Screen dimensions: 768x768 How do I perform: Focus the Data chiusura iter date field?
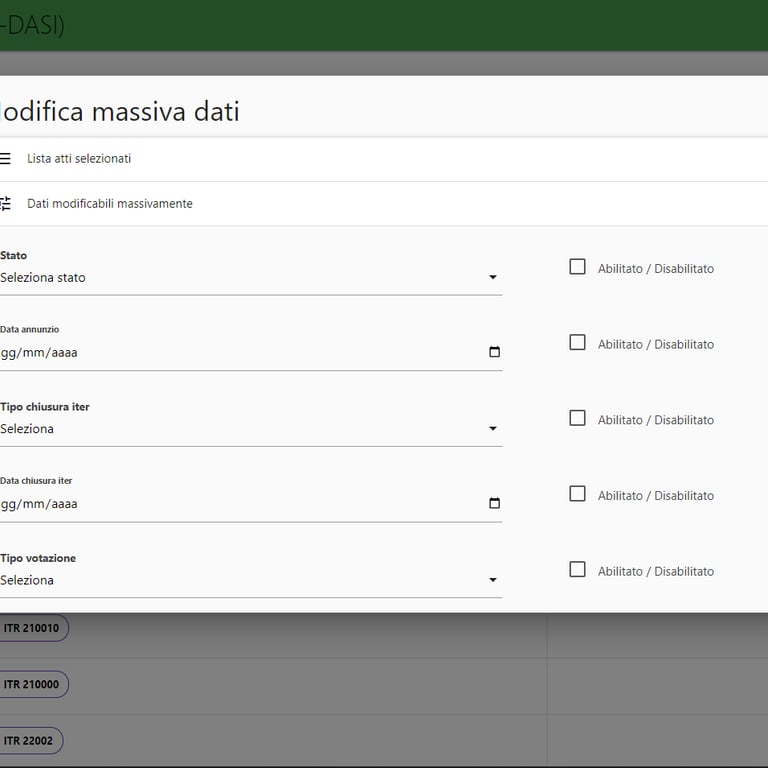[251, 504]
